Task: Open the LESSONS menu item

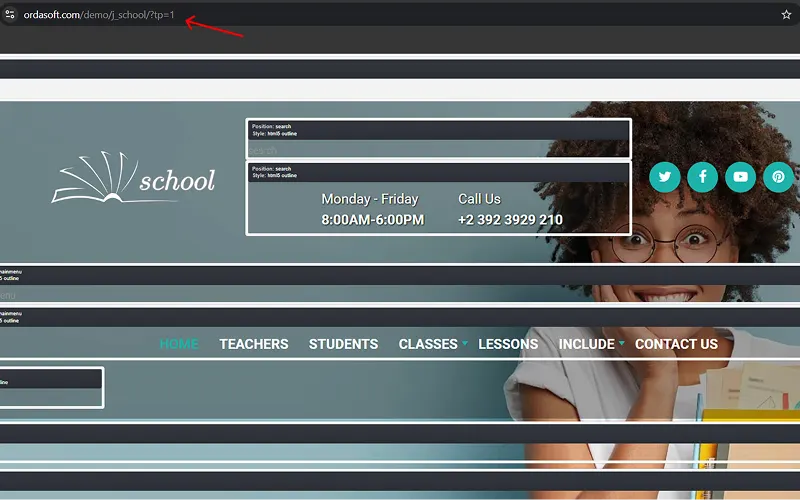Action: coord(508,344)
